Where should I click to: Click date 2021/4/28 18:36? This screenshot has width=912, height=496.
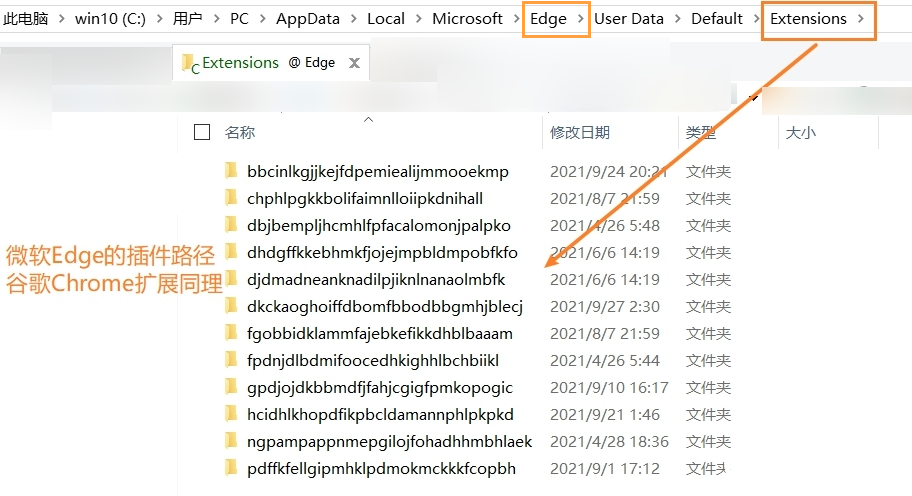(x=609, y=441)
